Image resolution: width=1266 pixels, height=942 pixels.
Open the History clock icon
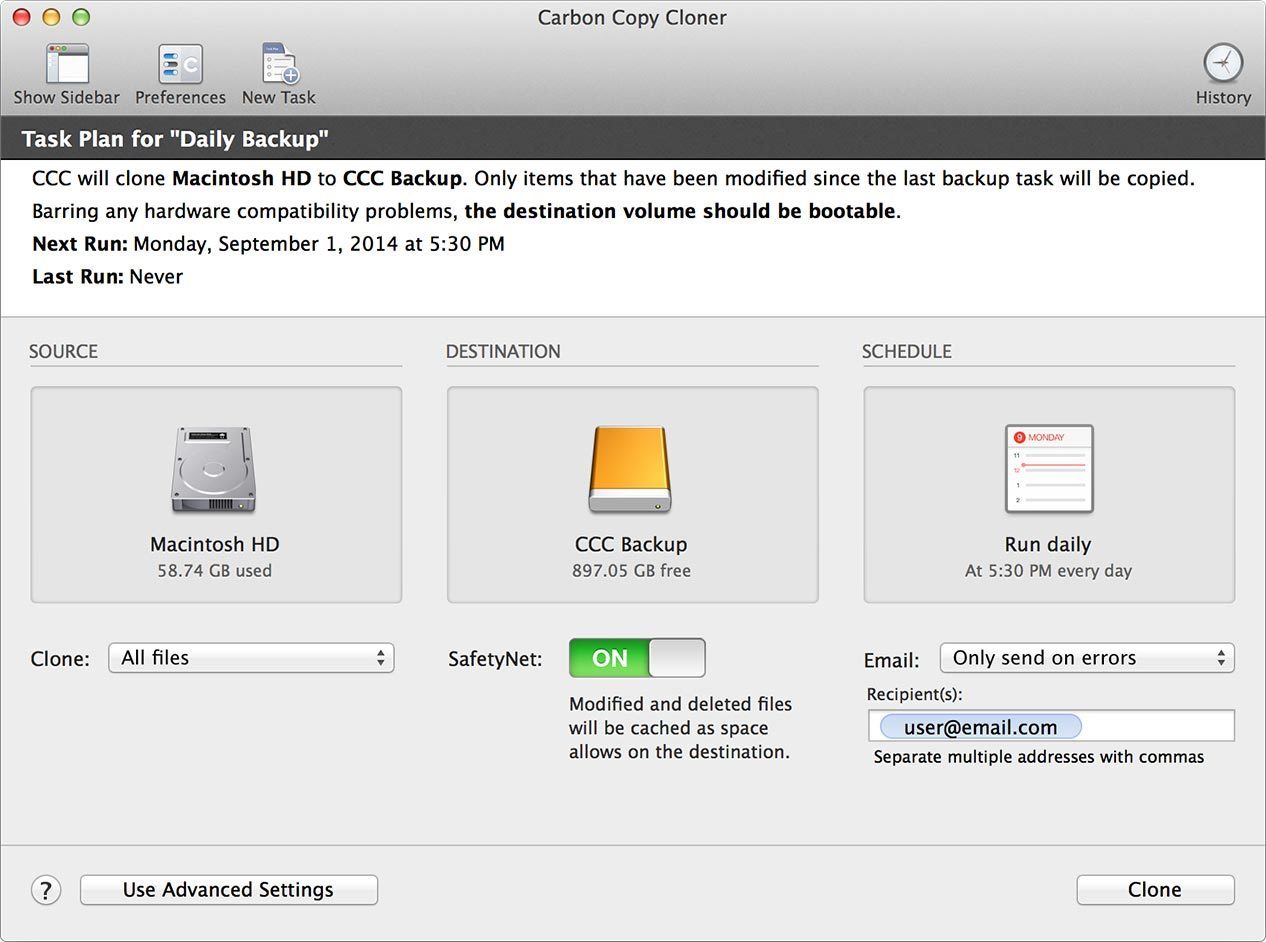pos(1223,64)
